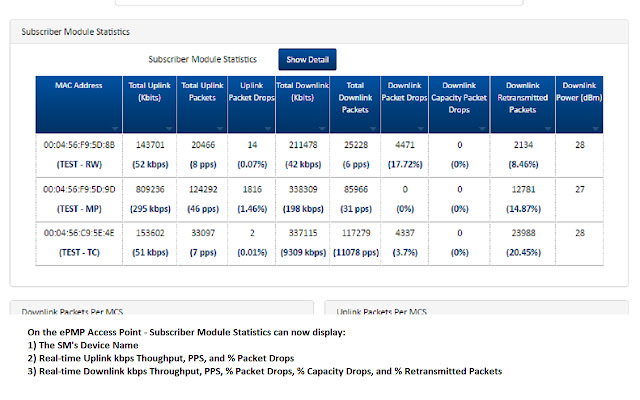Select uplink rate (295 kbps)
The image size is (640, 400).
click(150, 209)
